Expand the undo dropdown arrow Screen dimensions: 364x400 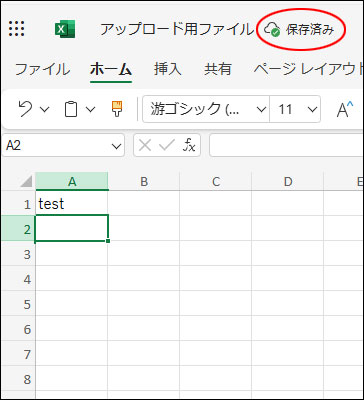[45, 109]
